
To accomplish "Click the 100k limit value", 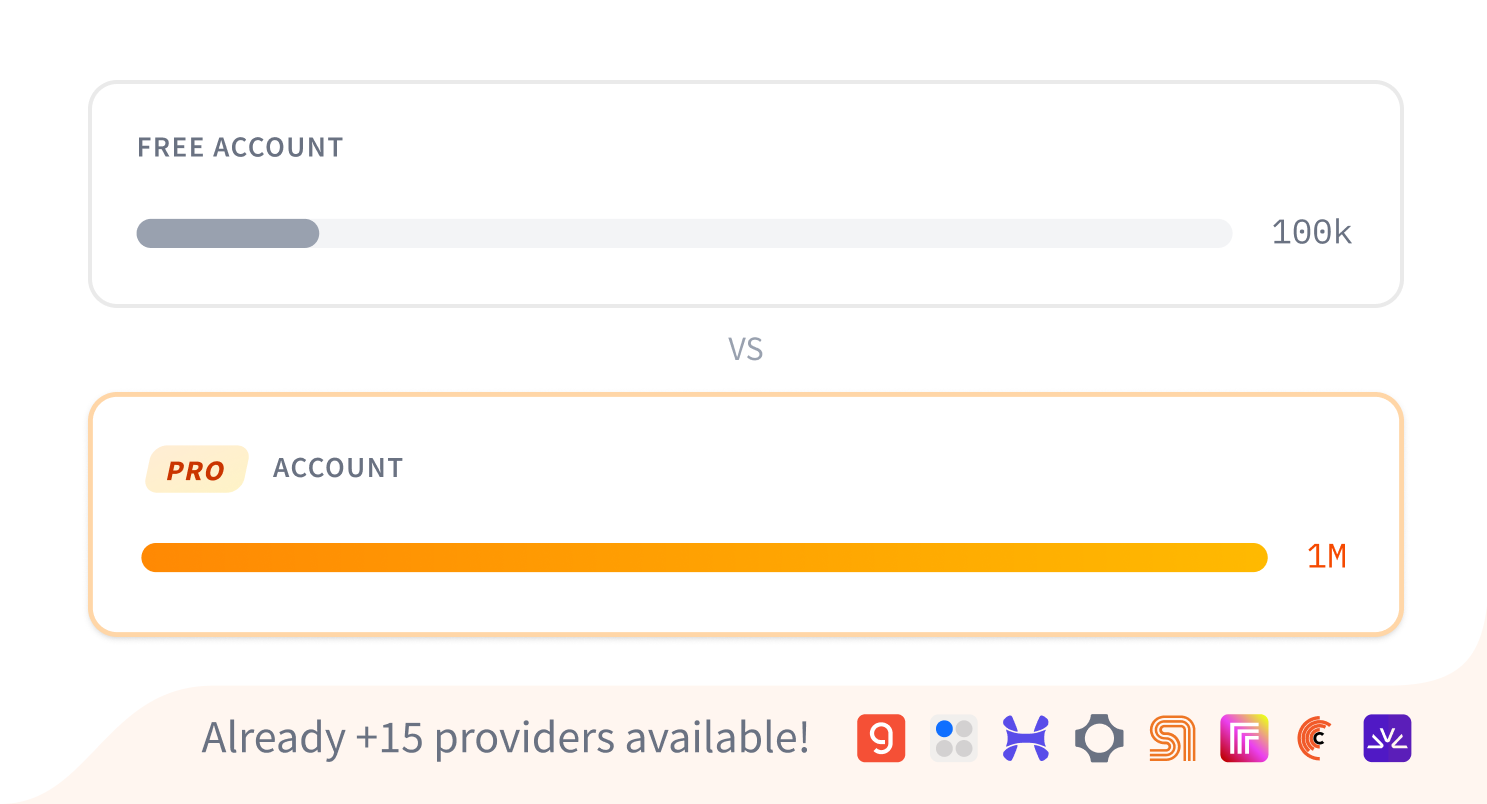I will pyautogui.click(x=1311, y=234).
